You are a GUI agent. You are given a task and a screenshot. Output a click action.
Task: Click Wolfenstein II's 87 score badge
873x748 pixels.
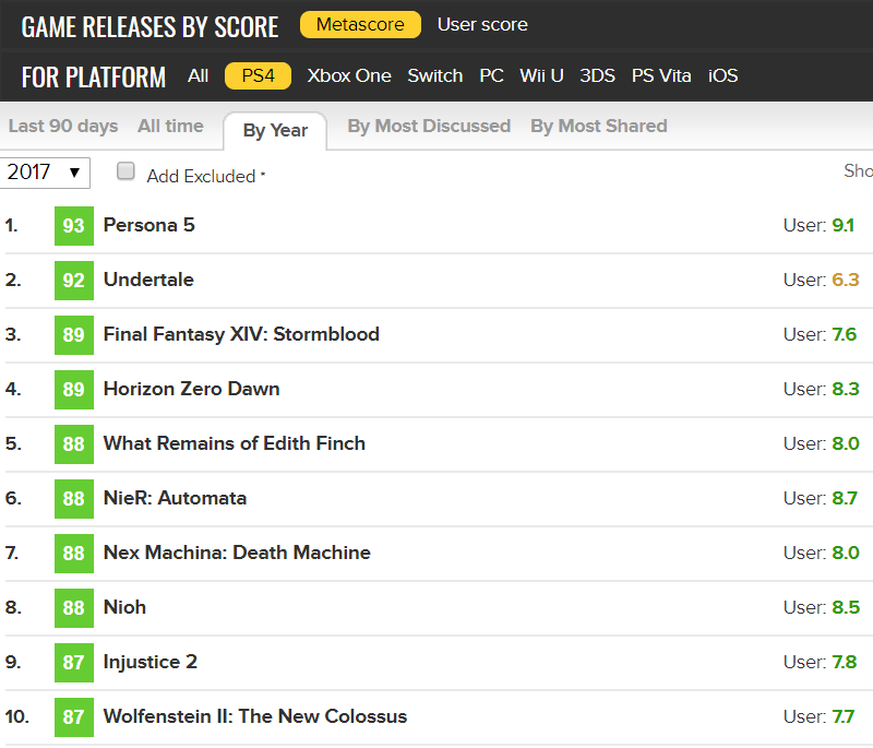pos(74,717)
